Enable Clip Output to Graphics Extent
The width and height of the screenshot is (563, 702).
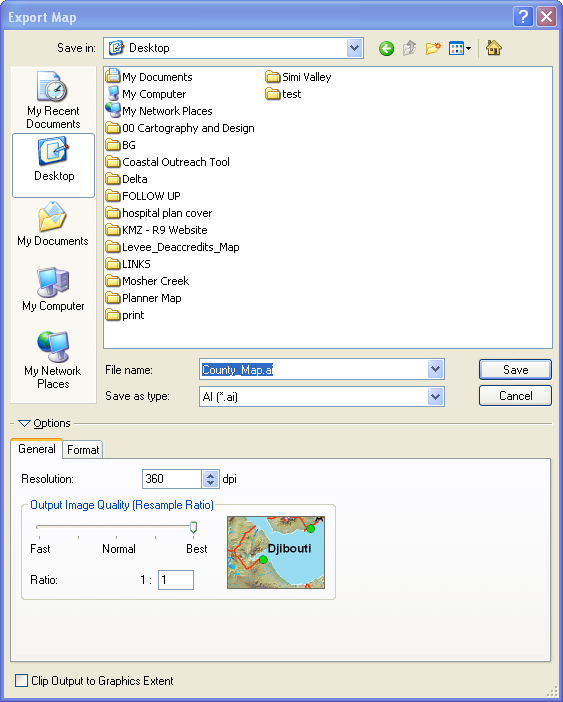(21, 681)
